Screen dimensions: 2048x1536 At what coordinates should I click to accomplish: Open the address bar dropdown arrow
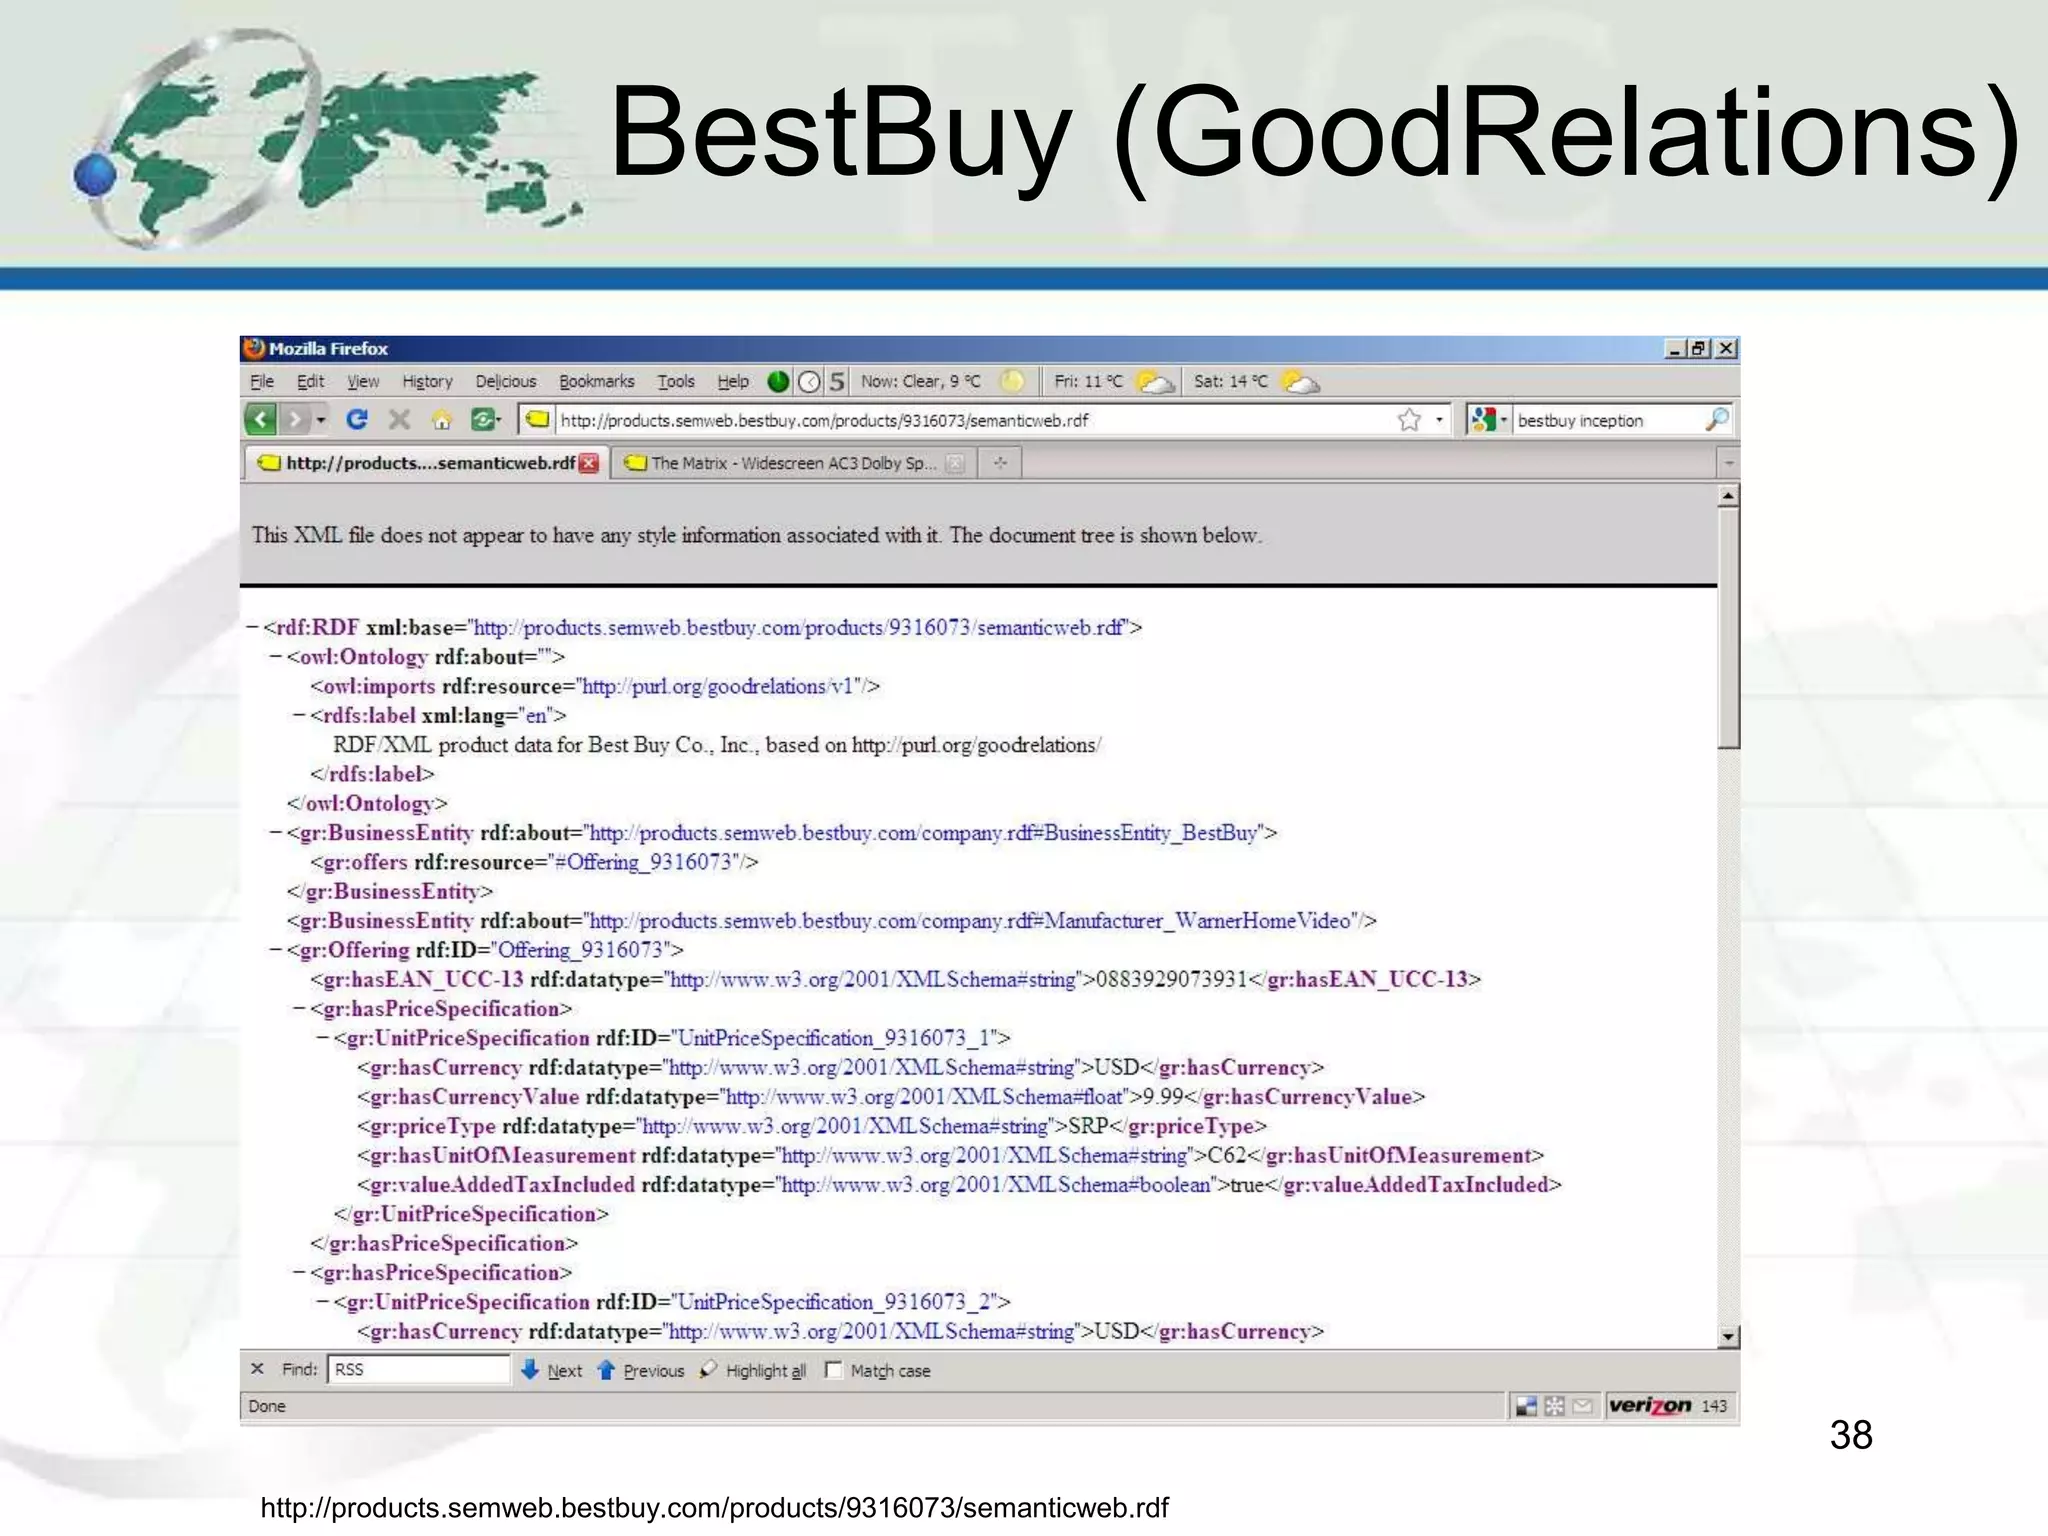(x=1439, y=420)
